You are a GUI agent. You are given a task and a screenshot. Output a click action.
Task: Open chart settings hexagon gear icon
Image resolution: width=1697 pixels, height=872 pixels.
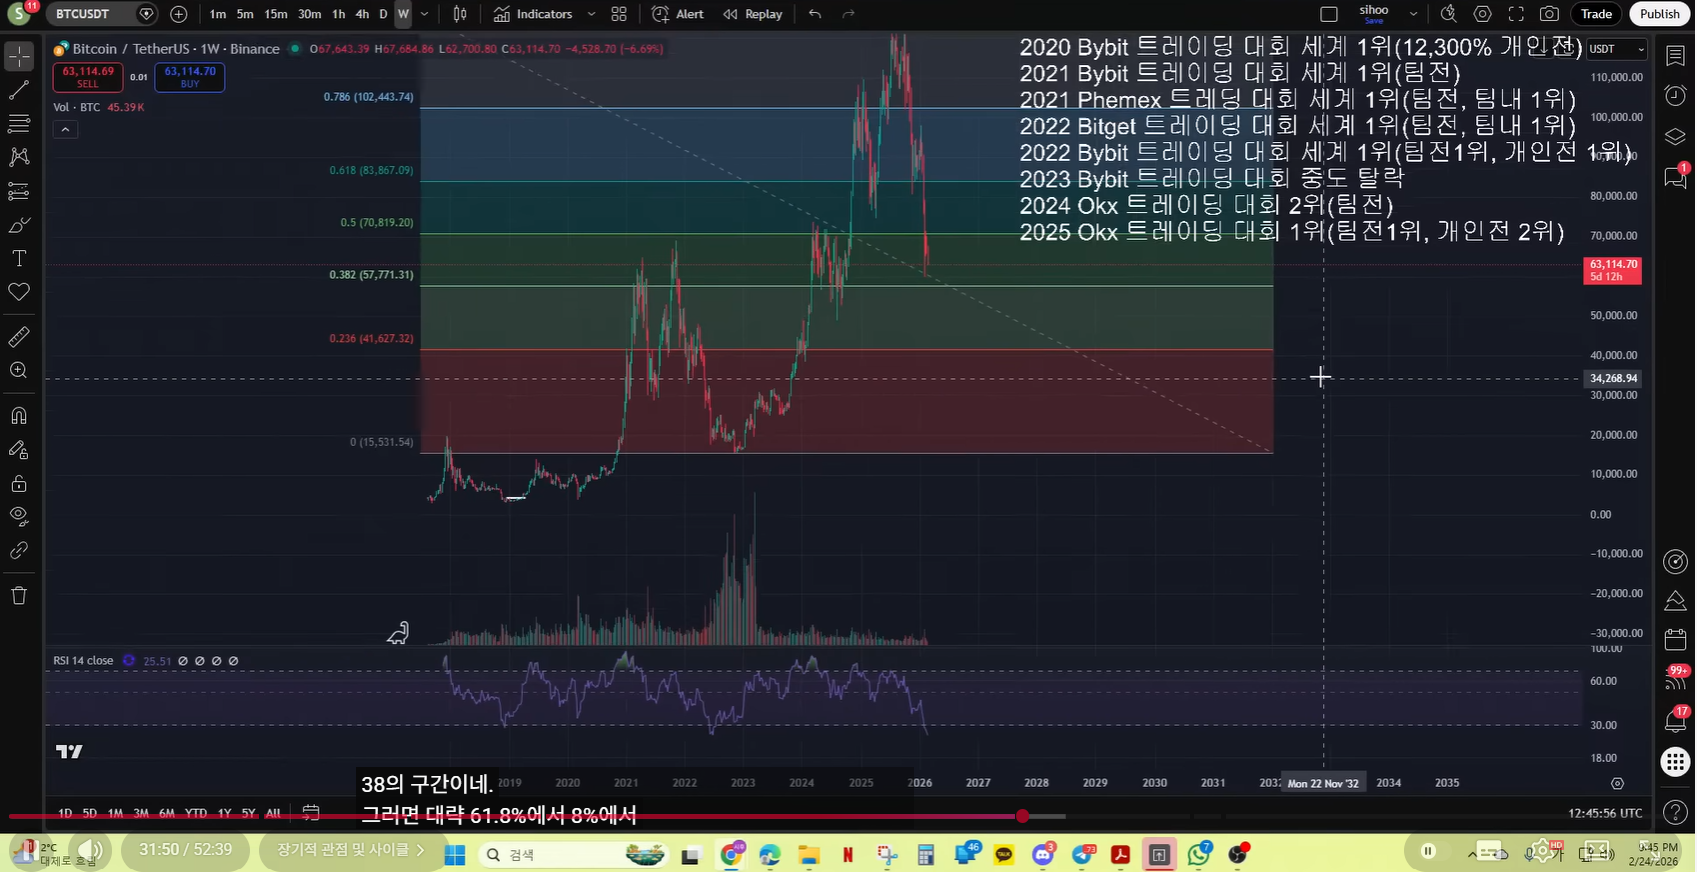tap(1483, 14)
